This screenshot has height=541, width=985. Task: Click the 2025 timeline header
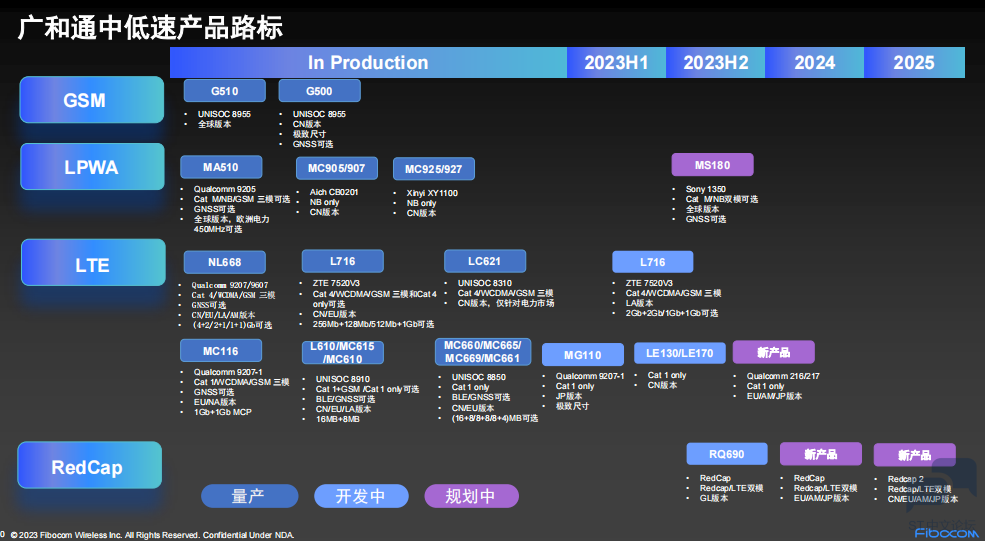click(x=915, y=62)
